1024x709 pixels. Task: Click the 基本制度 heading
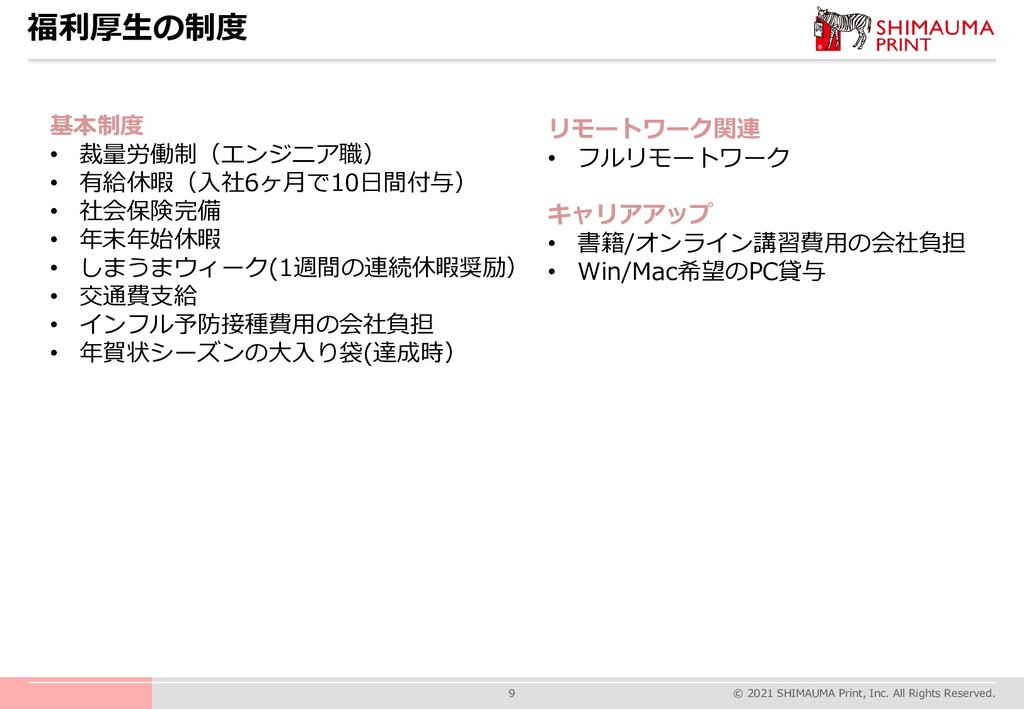[x=97, y=125]
